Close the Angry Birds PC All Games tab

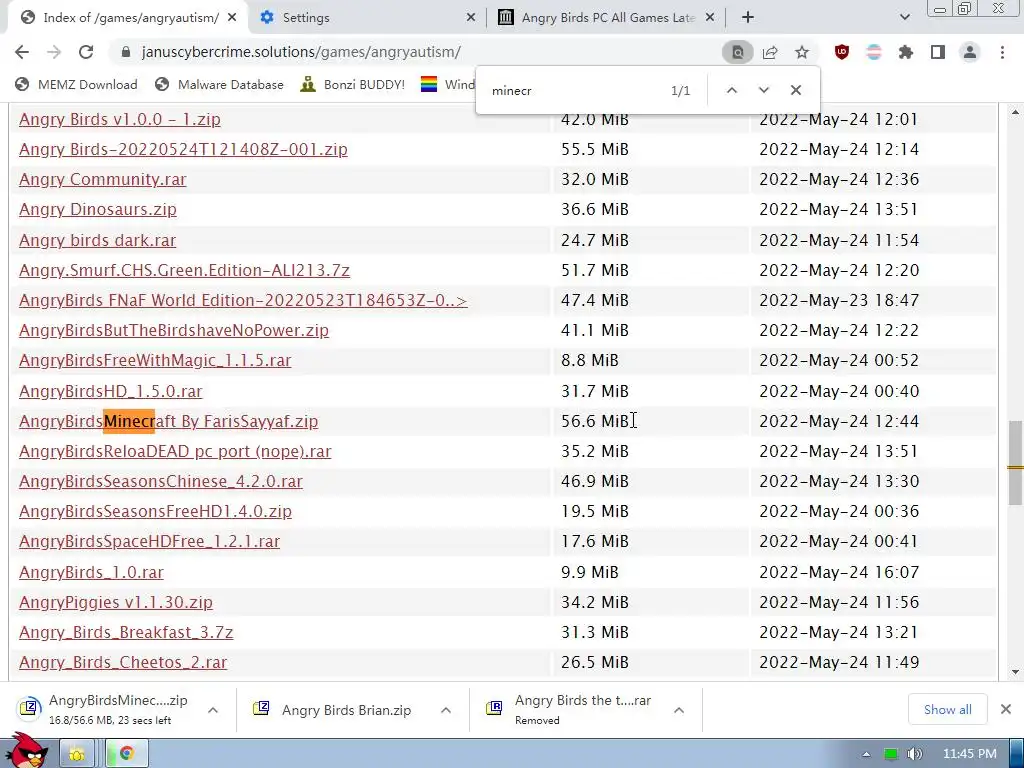[710, 18]
